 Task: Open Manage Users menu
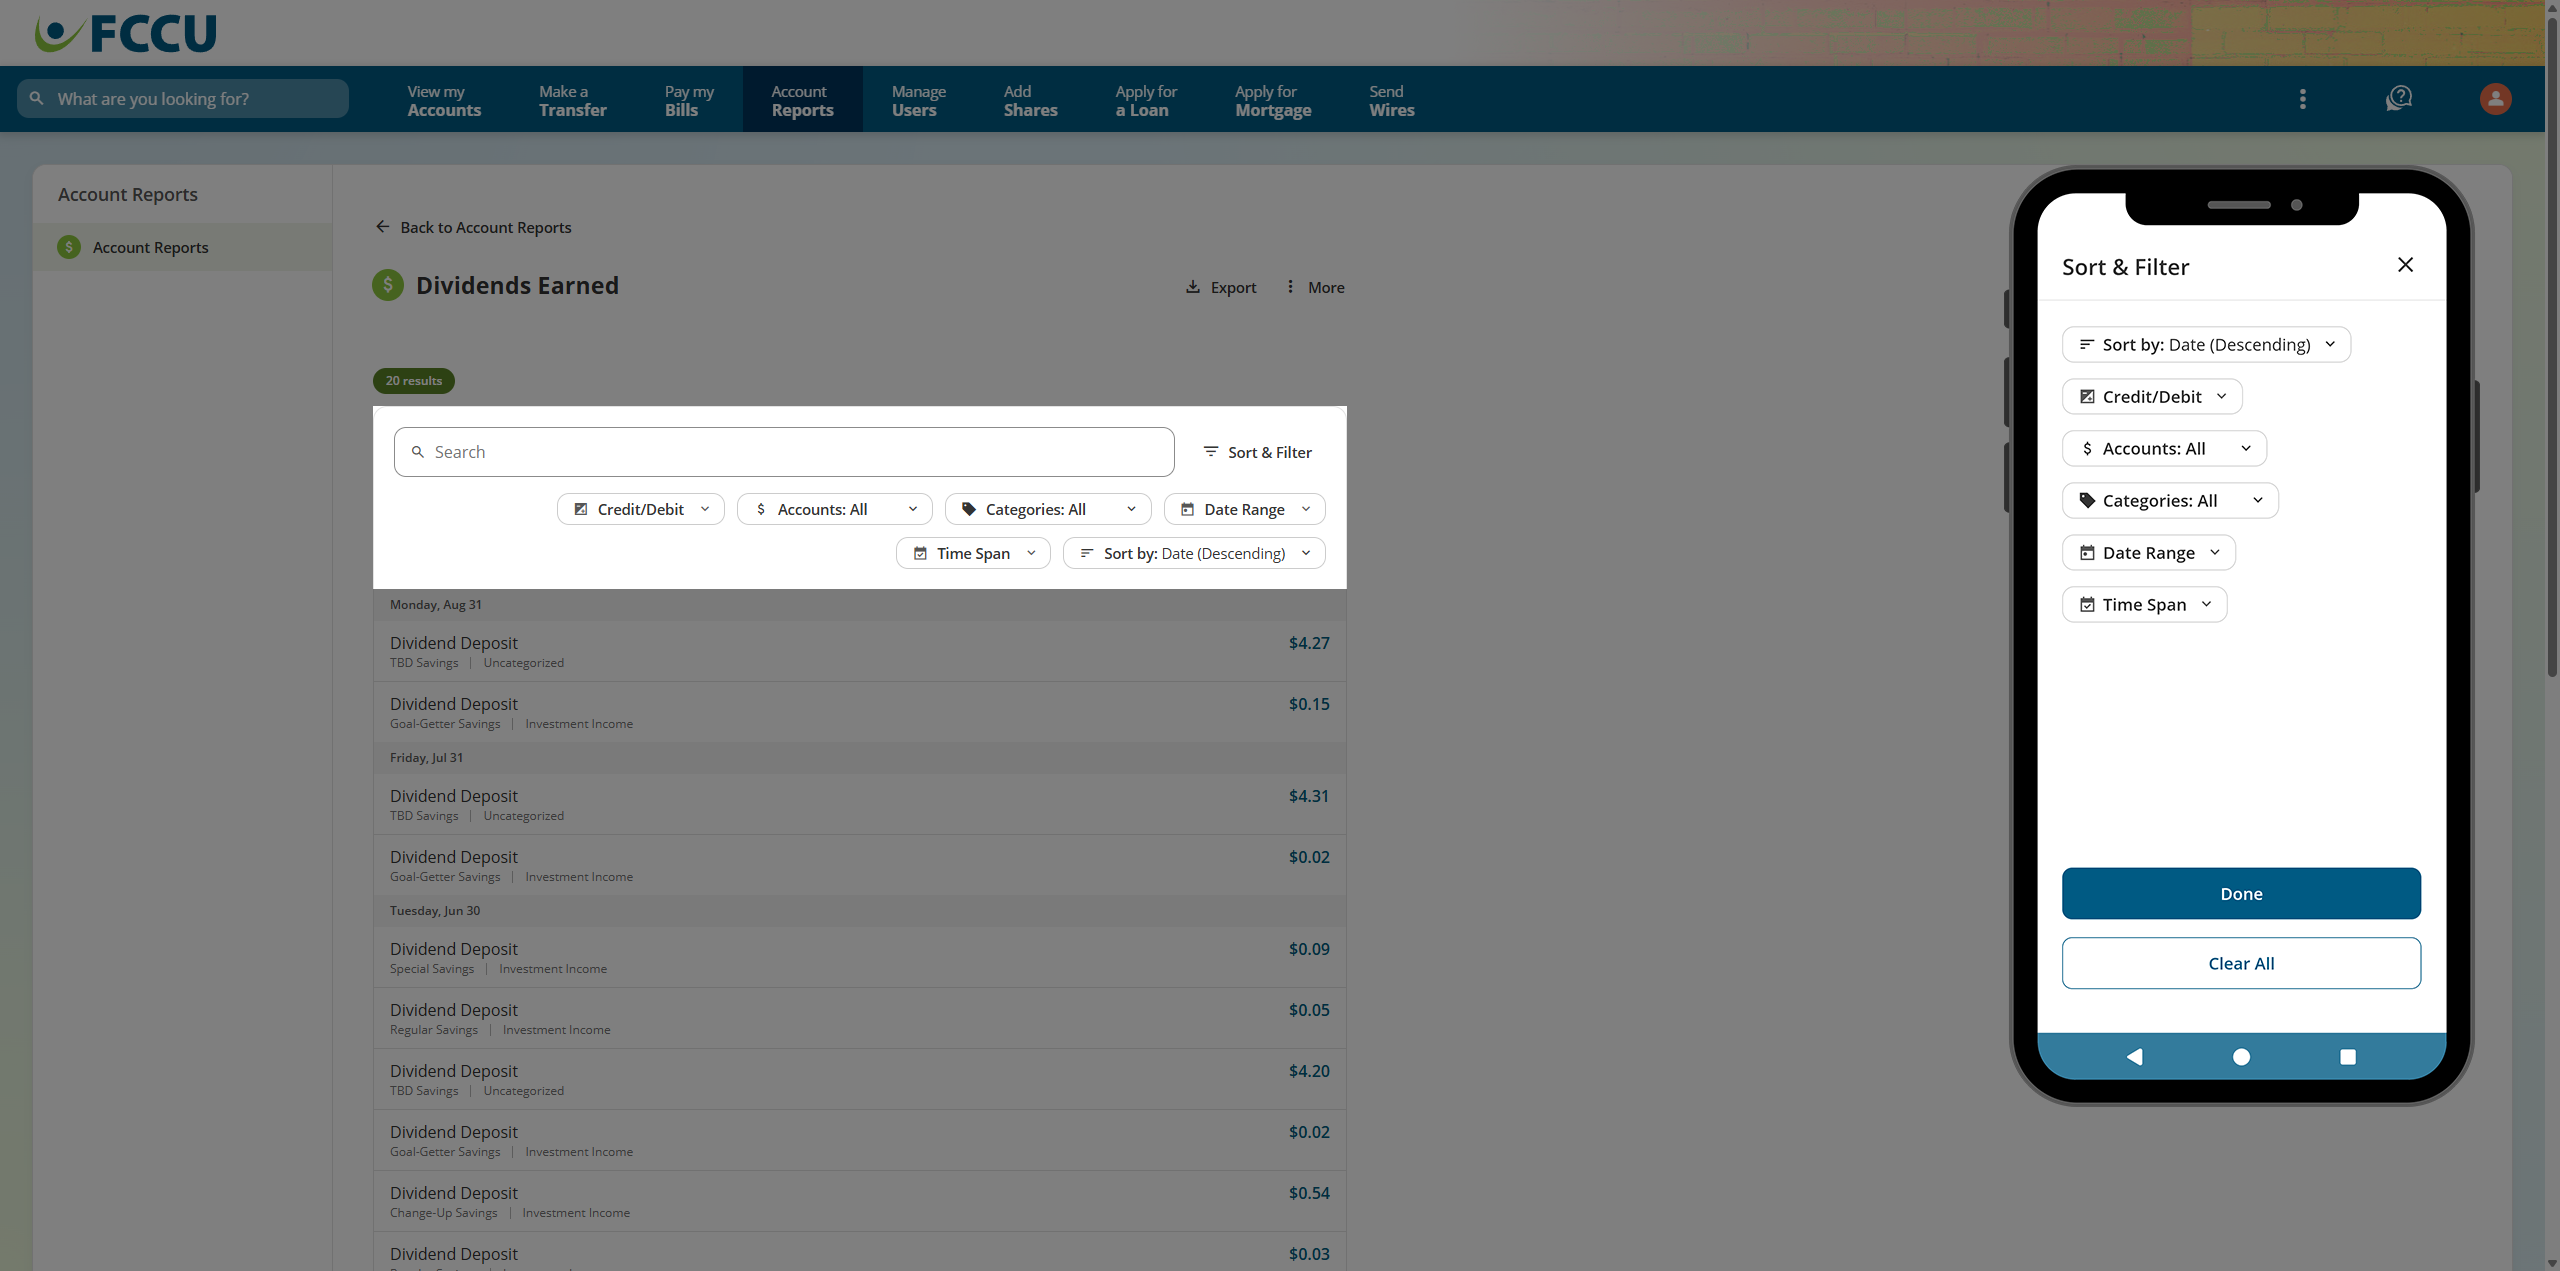(918, 99)
